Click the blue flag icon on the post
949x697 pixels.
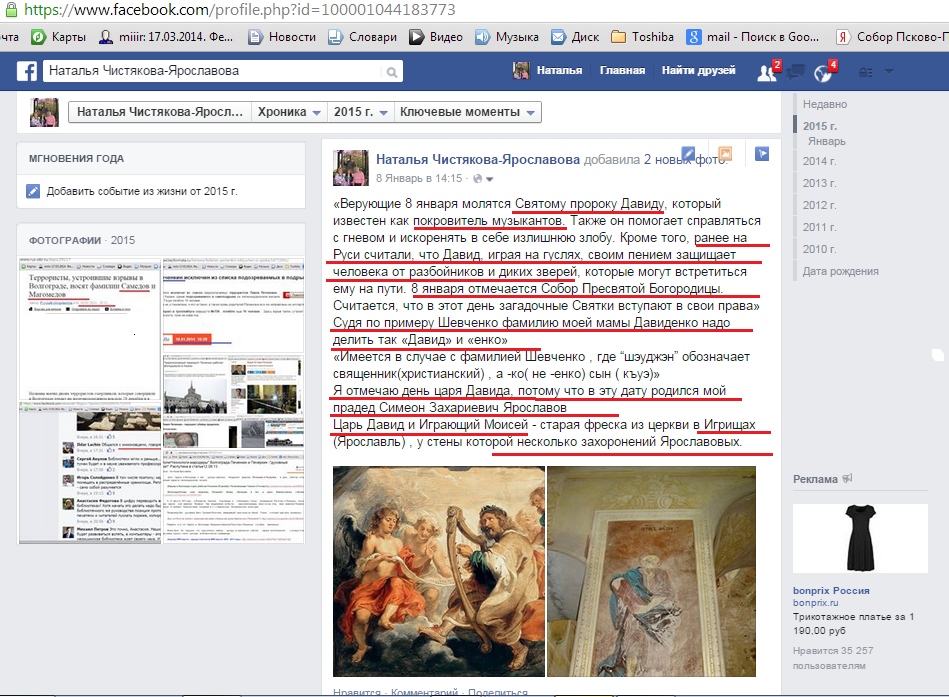click(x=762, y=154)
